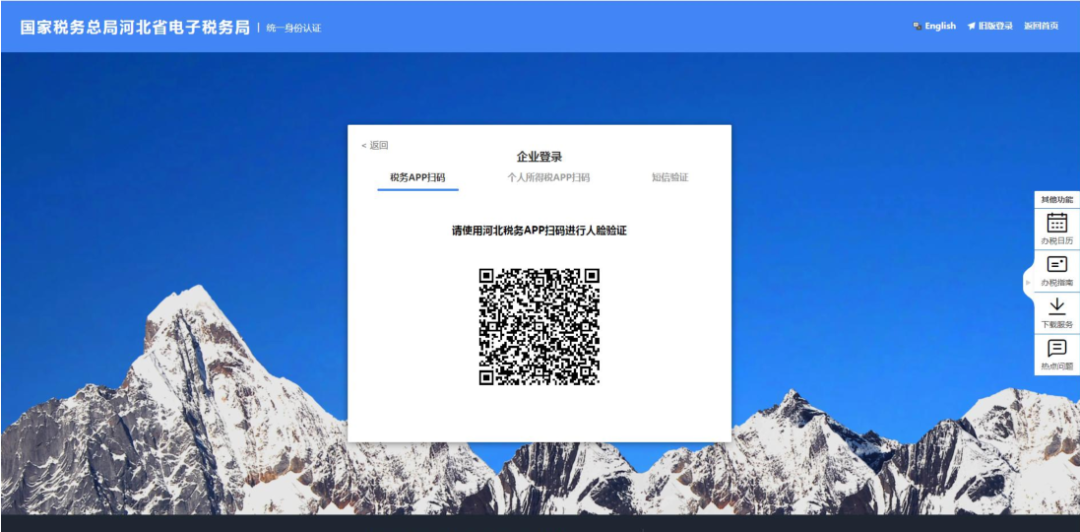1080x532 pixels.
Task: Open the 热点问题 hot questions icon
Action: [1057, 355]
